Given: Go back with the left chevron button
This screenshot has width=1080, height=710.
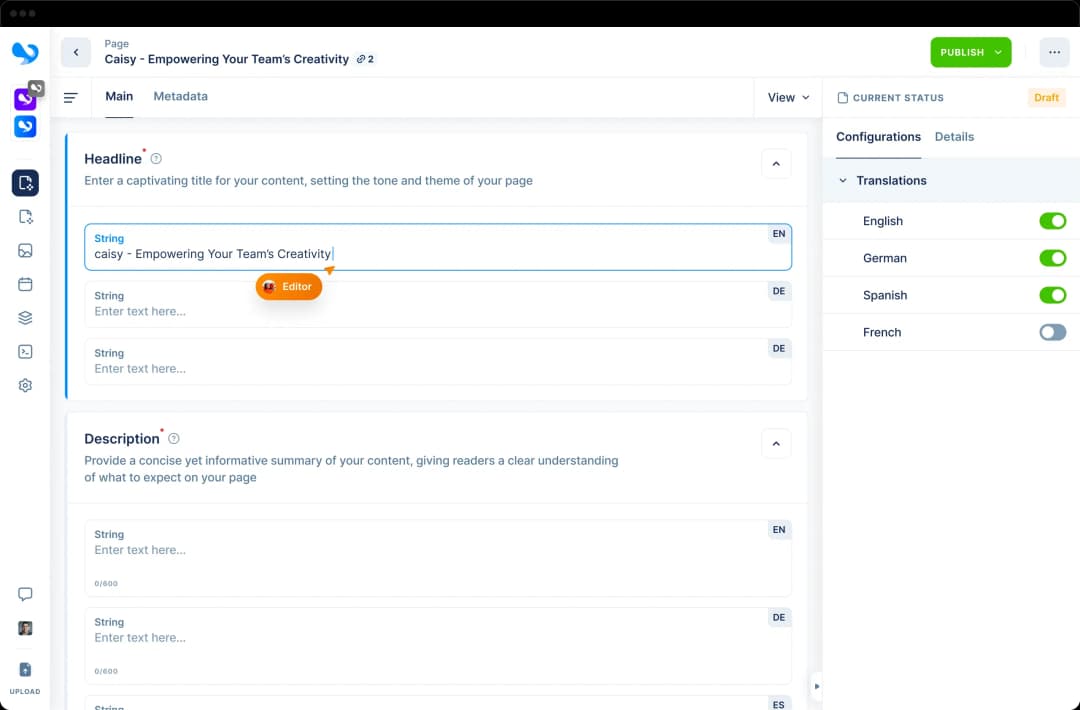Looking at the screenshot, I should [76, 52].
